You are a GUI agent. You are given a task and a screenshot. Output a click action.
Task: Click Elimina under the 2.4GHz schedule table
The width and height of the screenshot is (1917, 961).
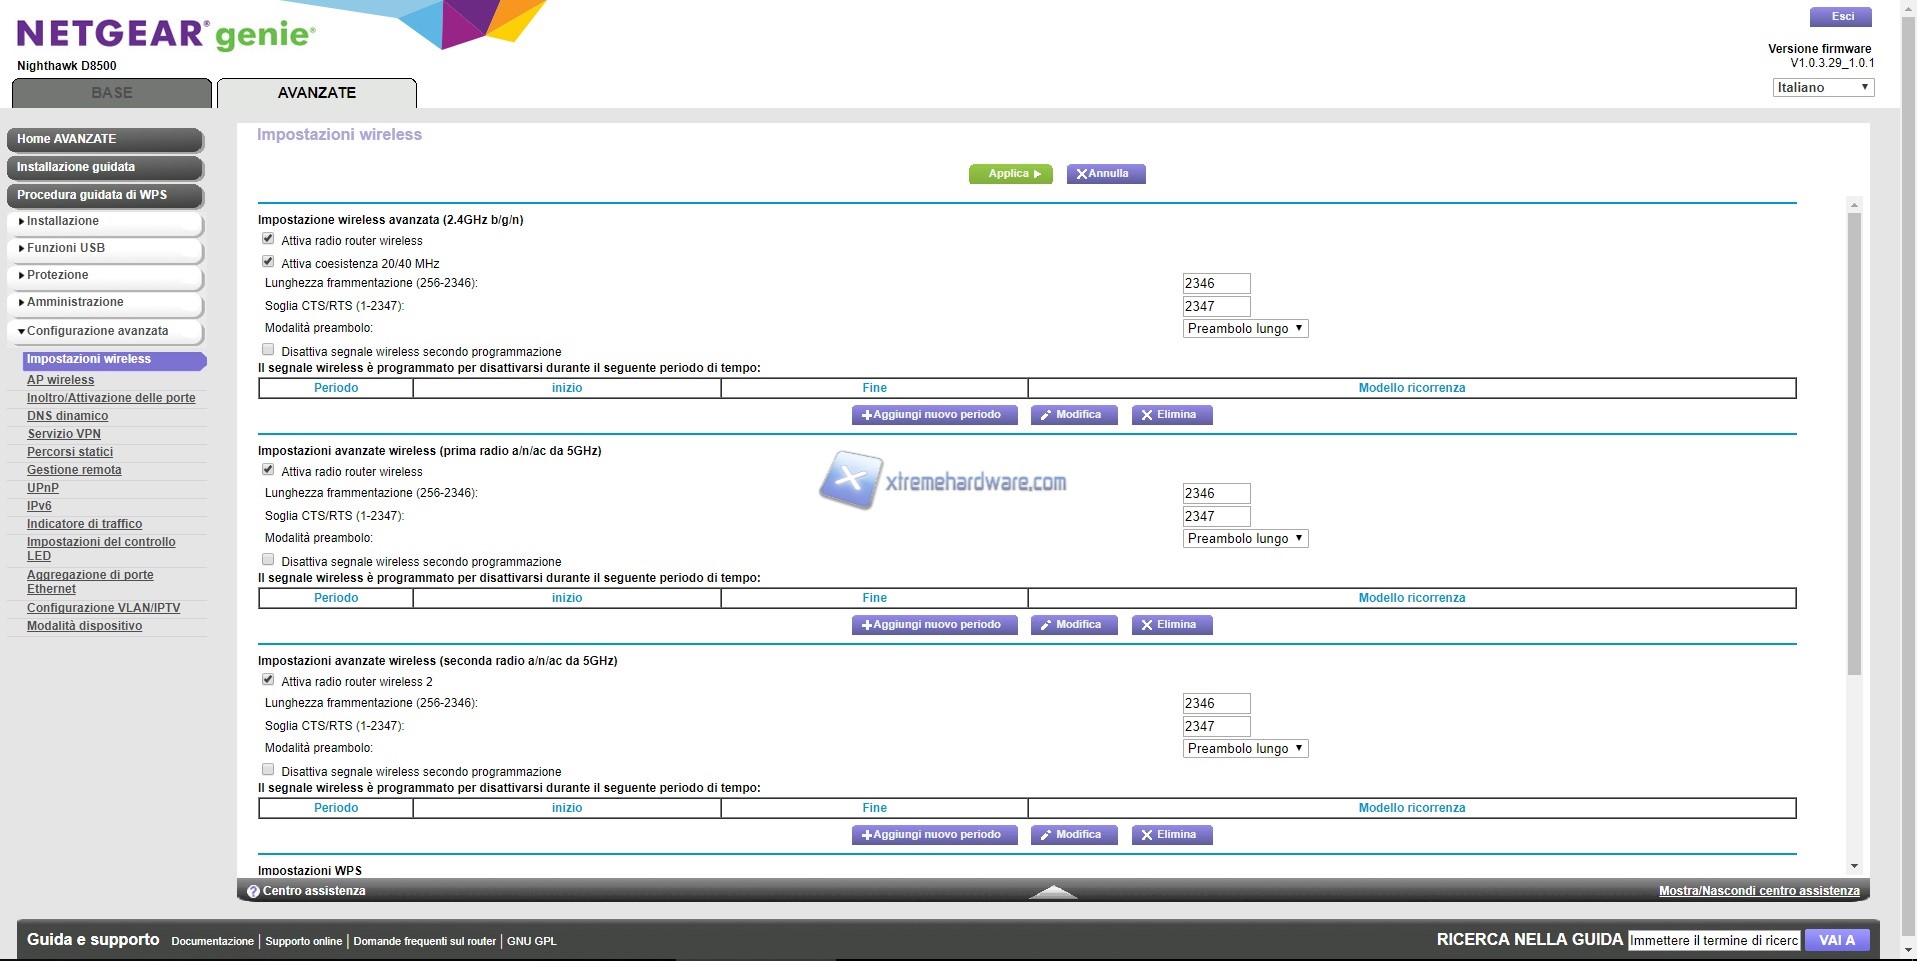[1171, 415]
